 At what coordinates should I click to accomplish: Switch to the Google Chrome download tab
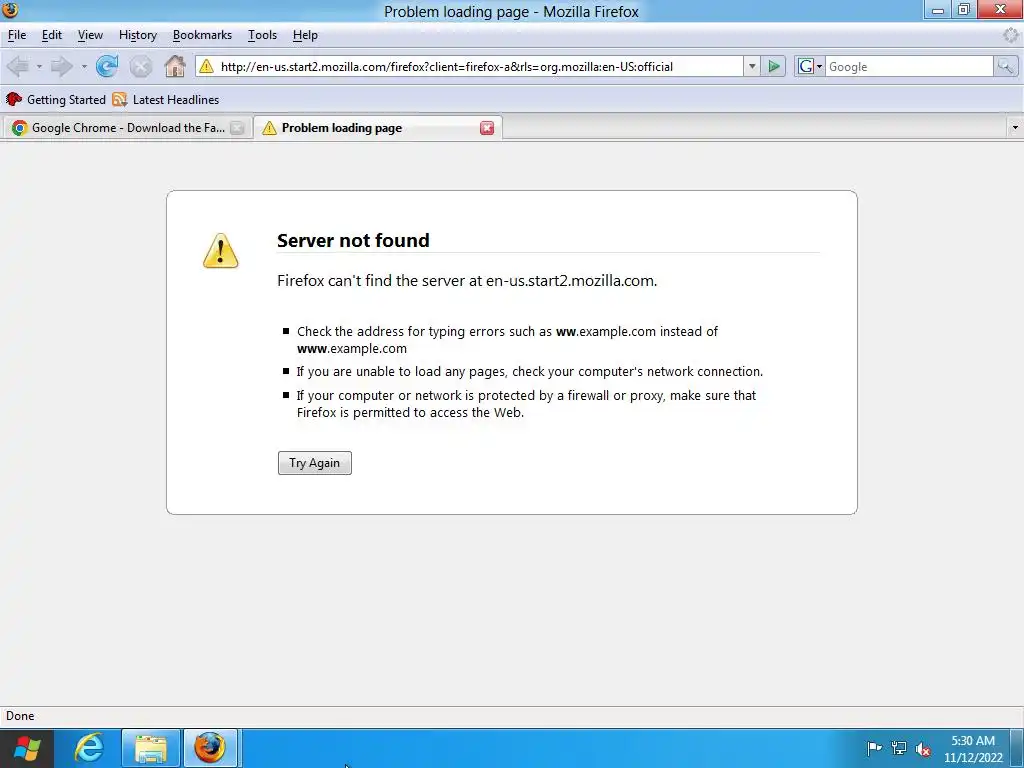click(x=128, y=128)
